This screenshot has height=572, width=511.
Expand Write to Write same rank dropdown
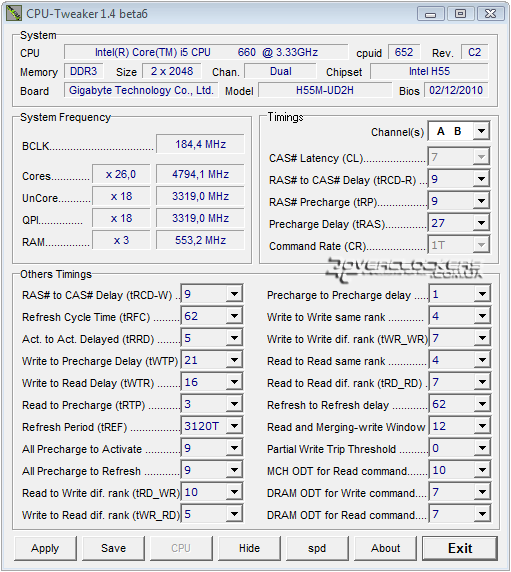(x=482, y=316)
